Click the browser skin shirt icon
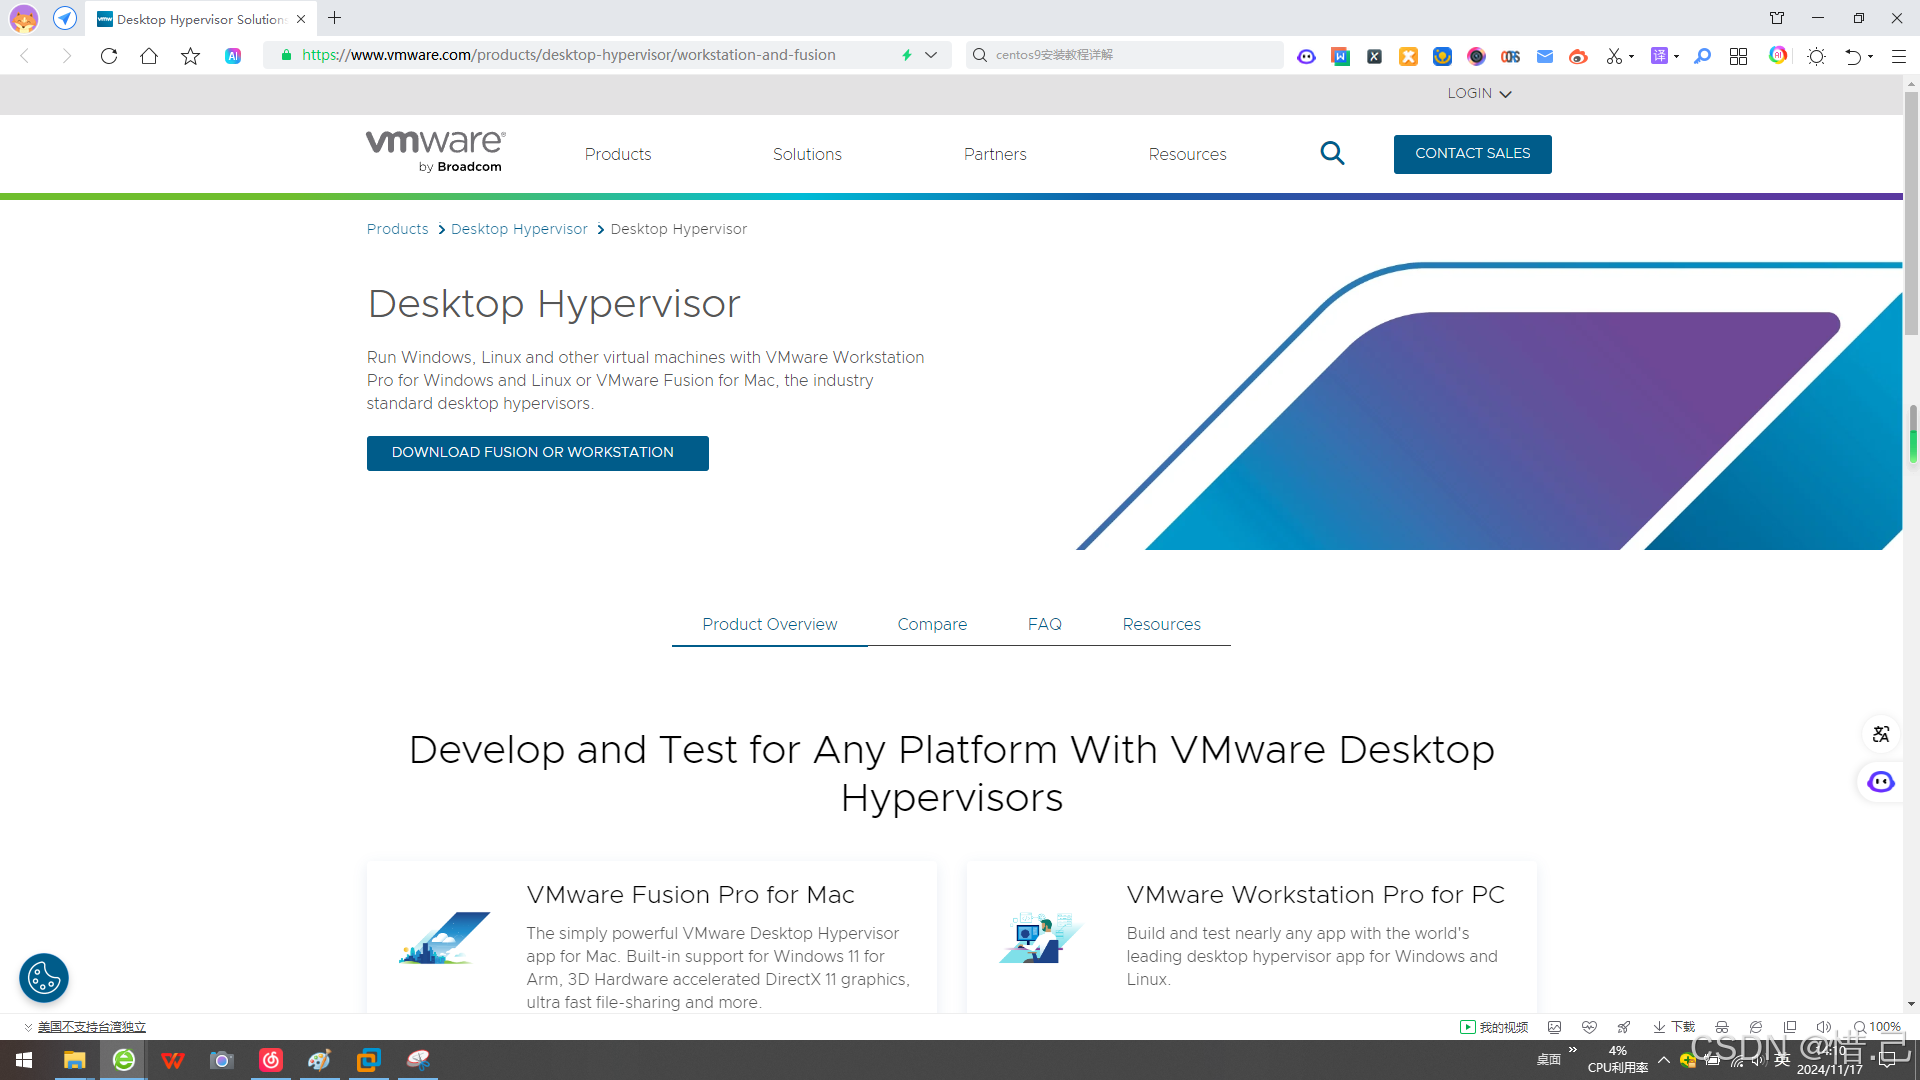This screenshot has width=1920, height=1080. pyautogui.click(x=1777, y=18)
